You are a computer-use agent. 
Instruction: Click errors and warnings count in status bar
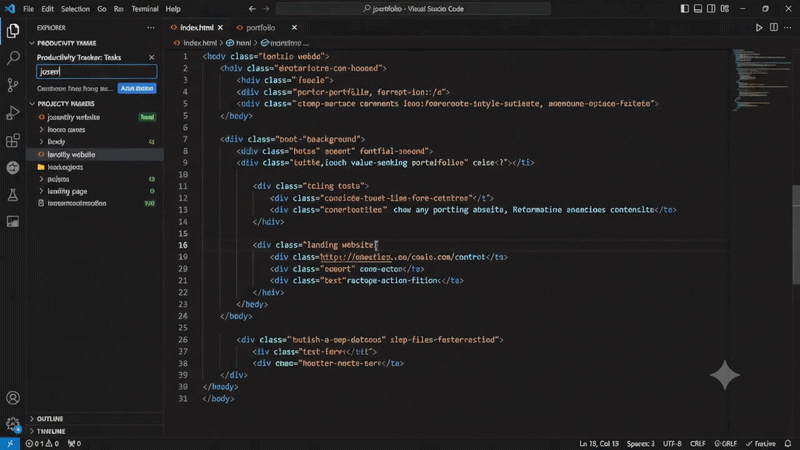click(x=42, y=444)
